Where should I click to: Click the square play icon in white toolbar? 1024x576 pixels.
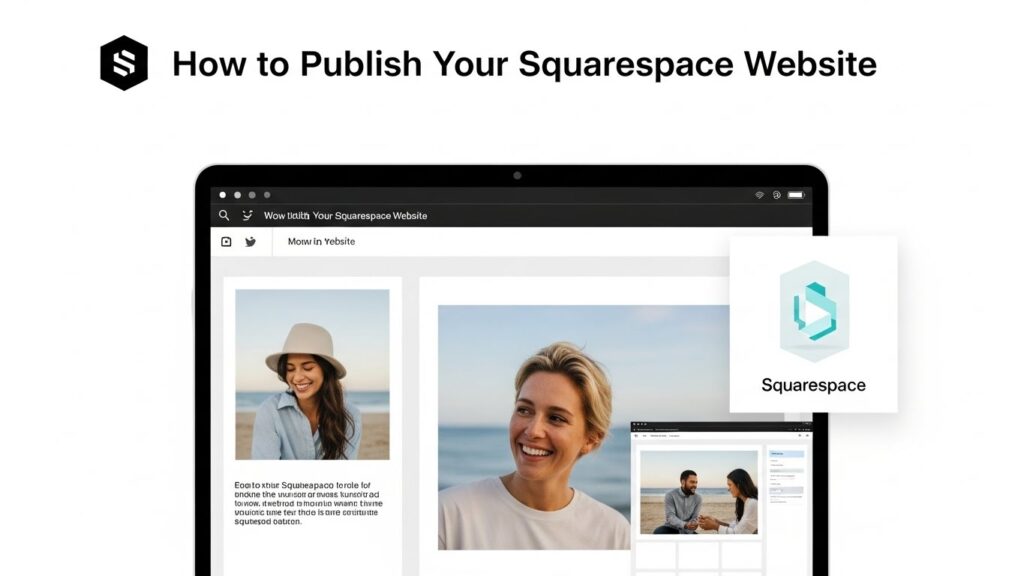pos(226,242)
